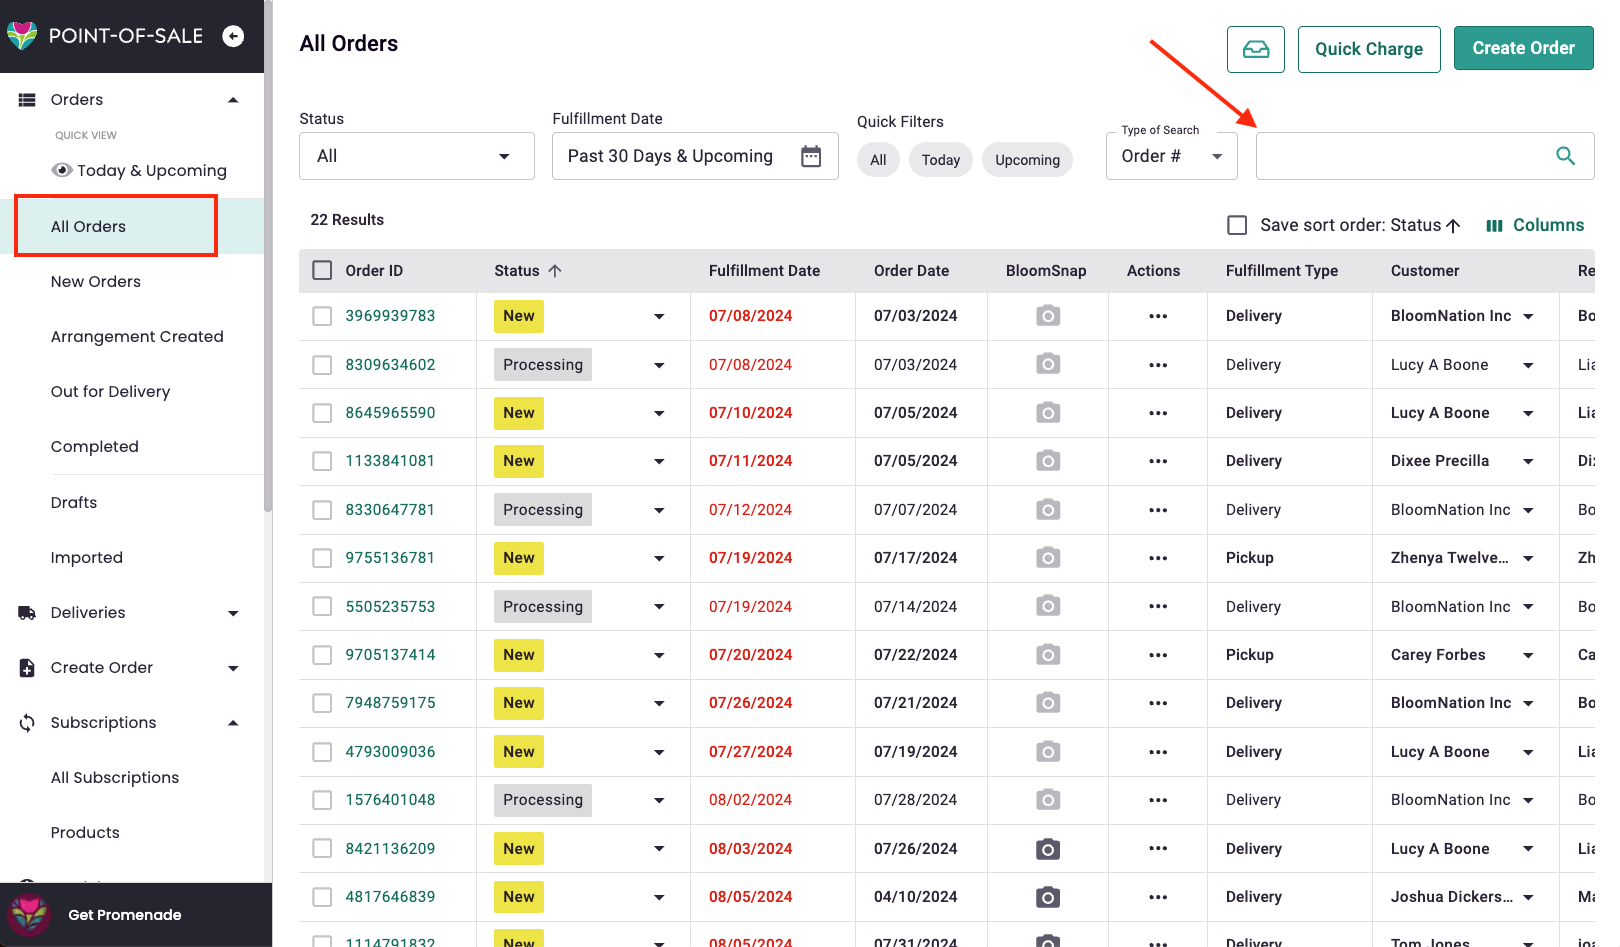Expand the Deliveries menu section
Viewport: 1620px width, 947px height.
[x=233, y=613]
